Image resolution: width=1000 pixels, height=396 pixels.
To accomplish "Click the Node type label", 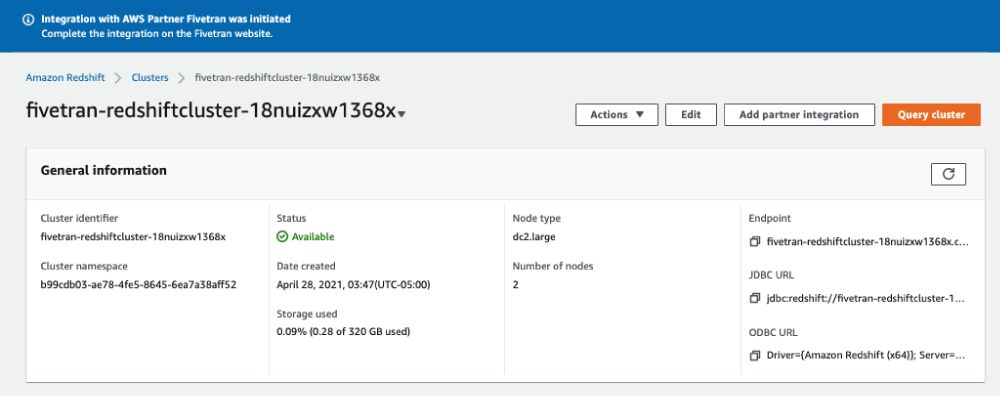I will pos(536,218).
